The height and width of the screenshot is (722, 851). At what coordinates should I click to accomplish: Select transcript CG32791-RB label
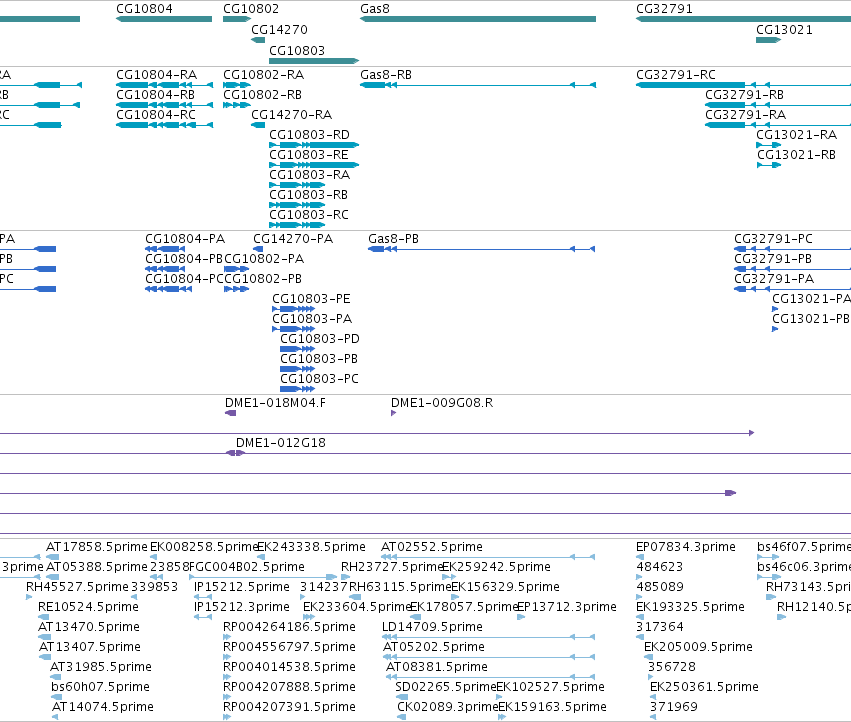coord(745,95)
